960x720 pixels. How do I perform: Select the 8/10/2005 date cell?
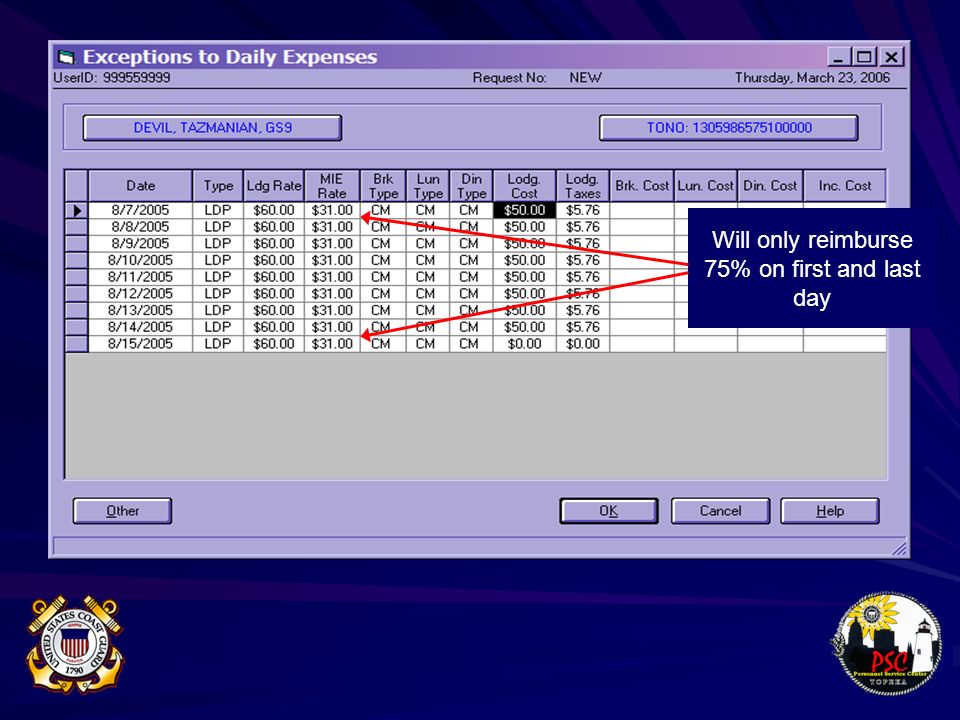click(140, 260)
